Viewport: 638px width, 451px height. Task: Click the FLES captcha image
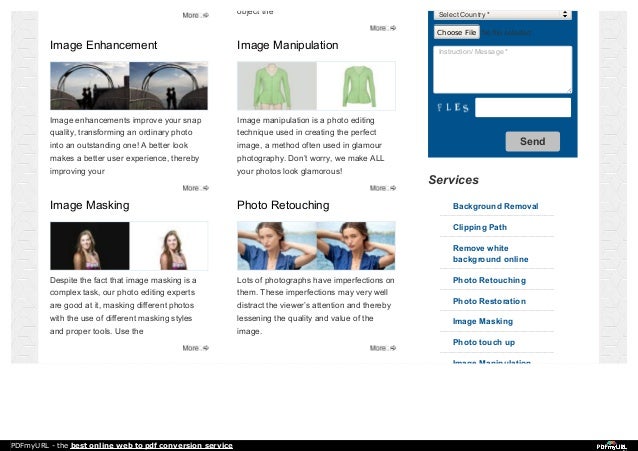click(x=453, y=107)
